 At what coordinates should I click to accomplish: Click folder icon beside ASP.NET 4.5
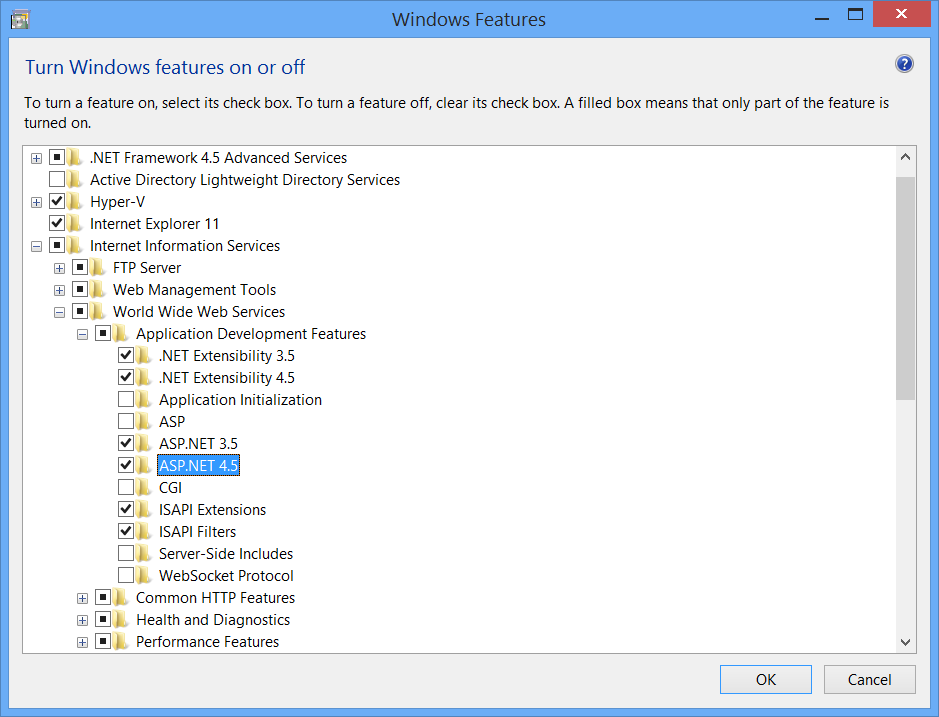pos(144,465)
